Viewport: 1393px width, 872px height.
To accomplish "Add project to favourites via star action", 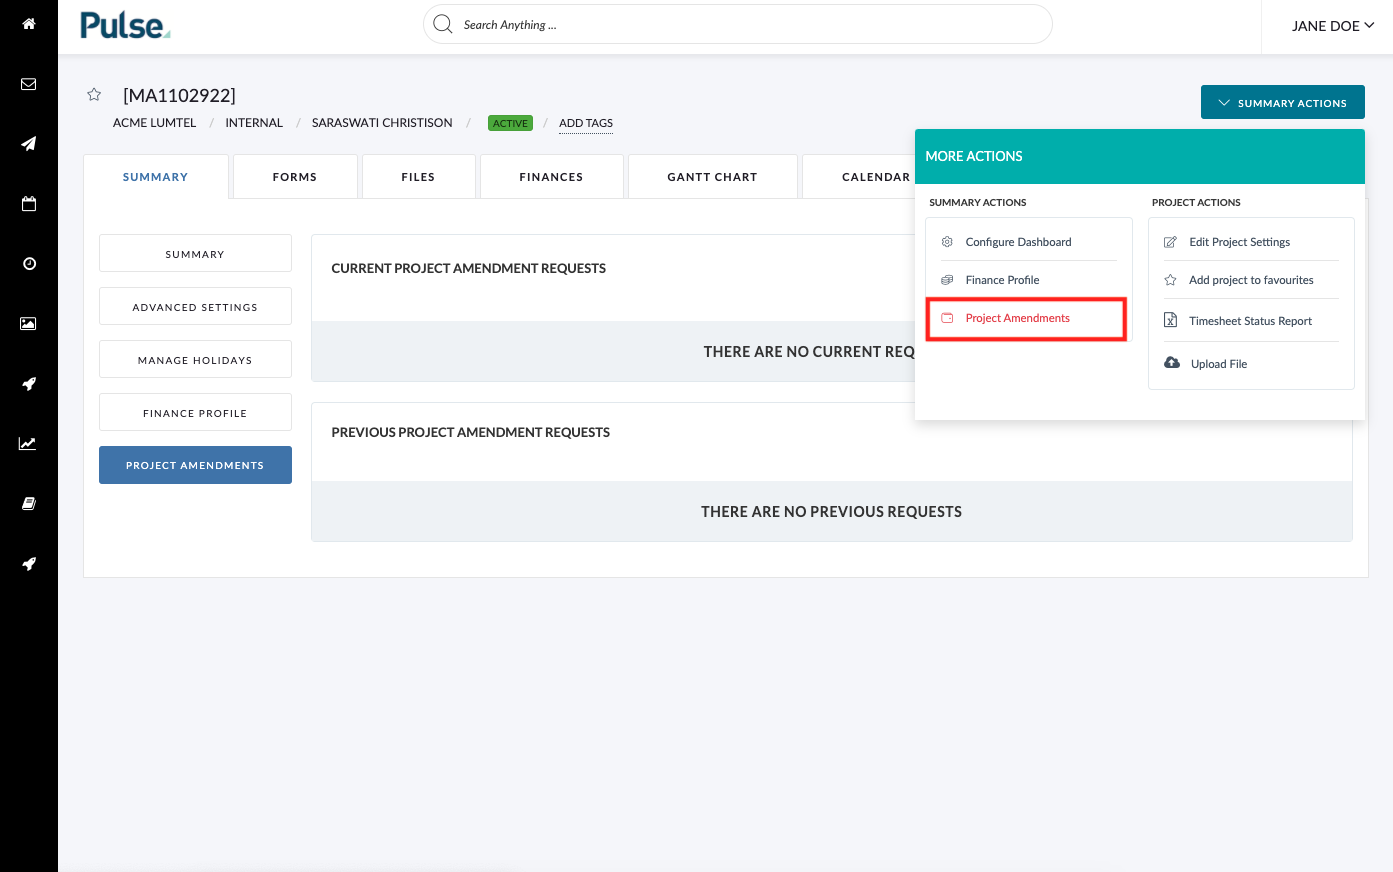I will (x=1251, y=279).
